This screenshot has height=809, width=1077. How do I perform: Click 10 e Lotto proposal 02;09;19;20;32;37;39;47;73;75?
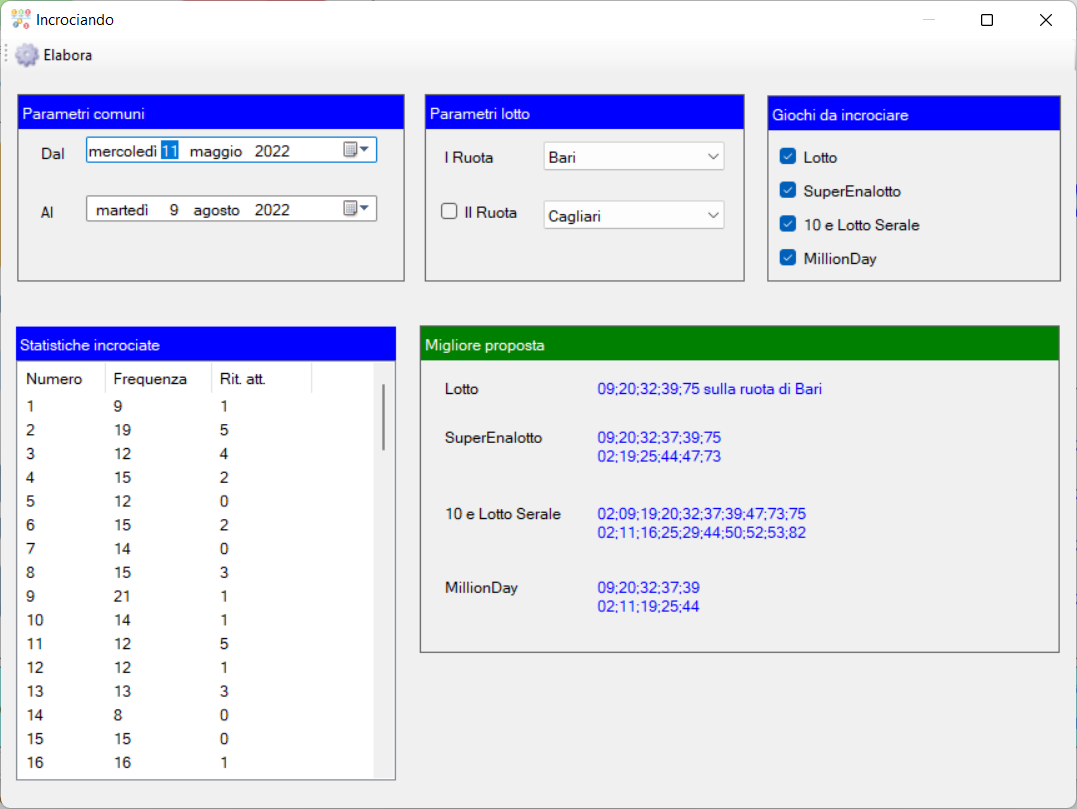point(701,514)
